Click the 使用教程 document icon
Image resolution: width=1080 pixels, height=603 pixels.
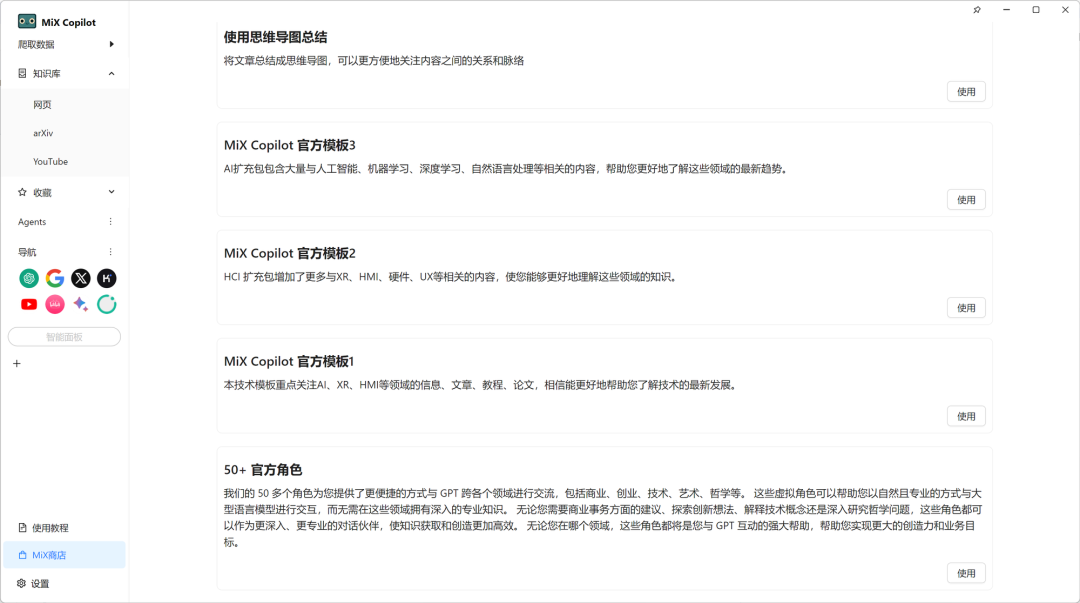[22, 528]
